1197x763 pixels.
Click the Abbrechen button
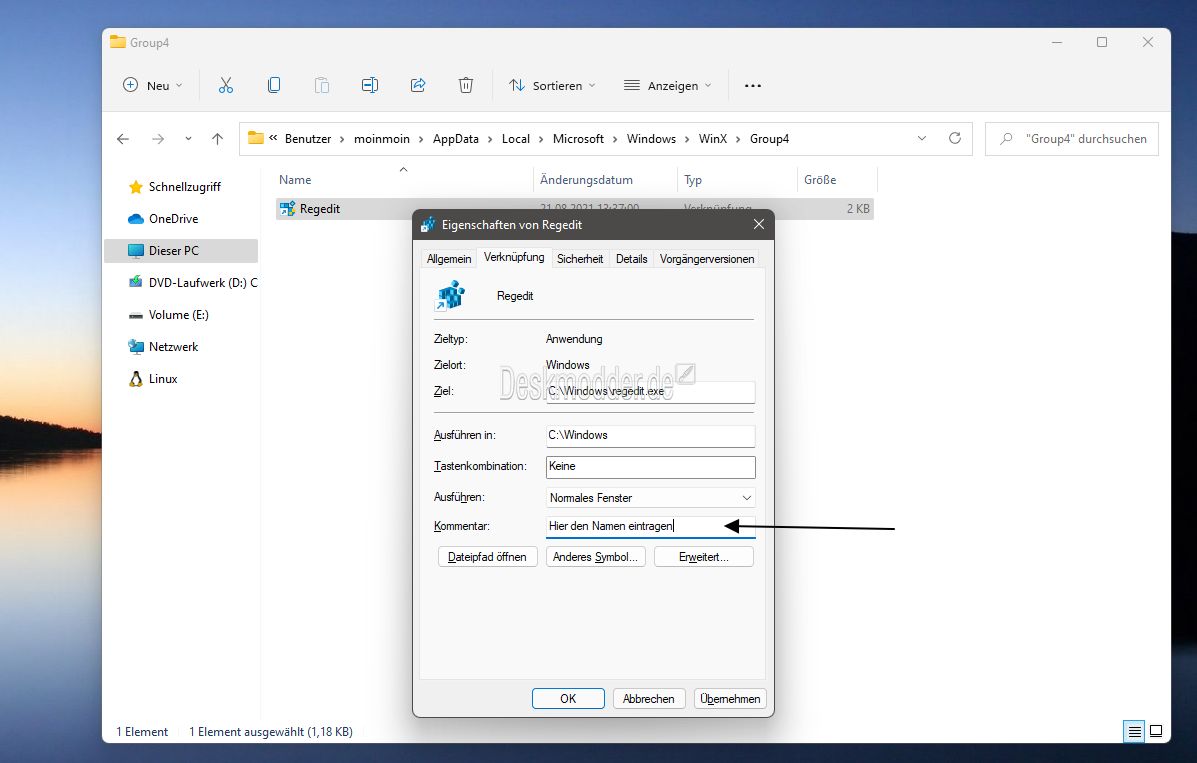tap(648, 699)
